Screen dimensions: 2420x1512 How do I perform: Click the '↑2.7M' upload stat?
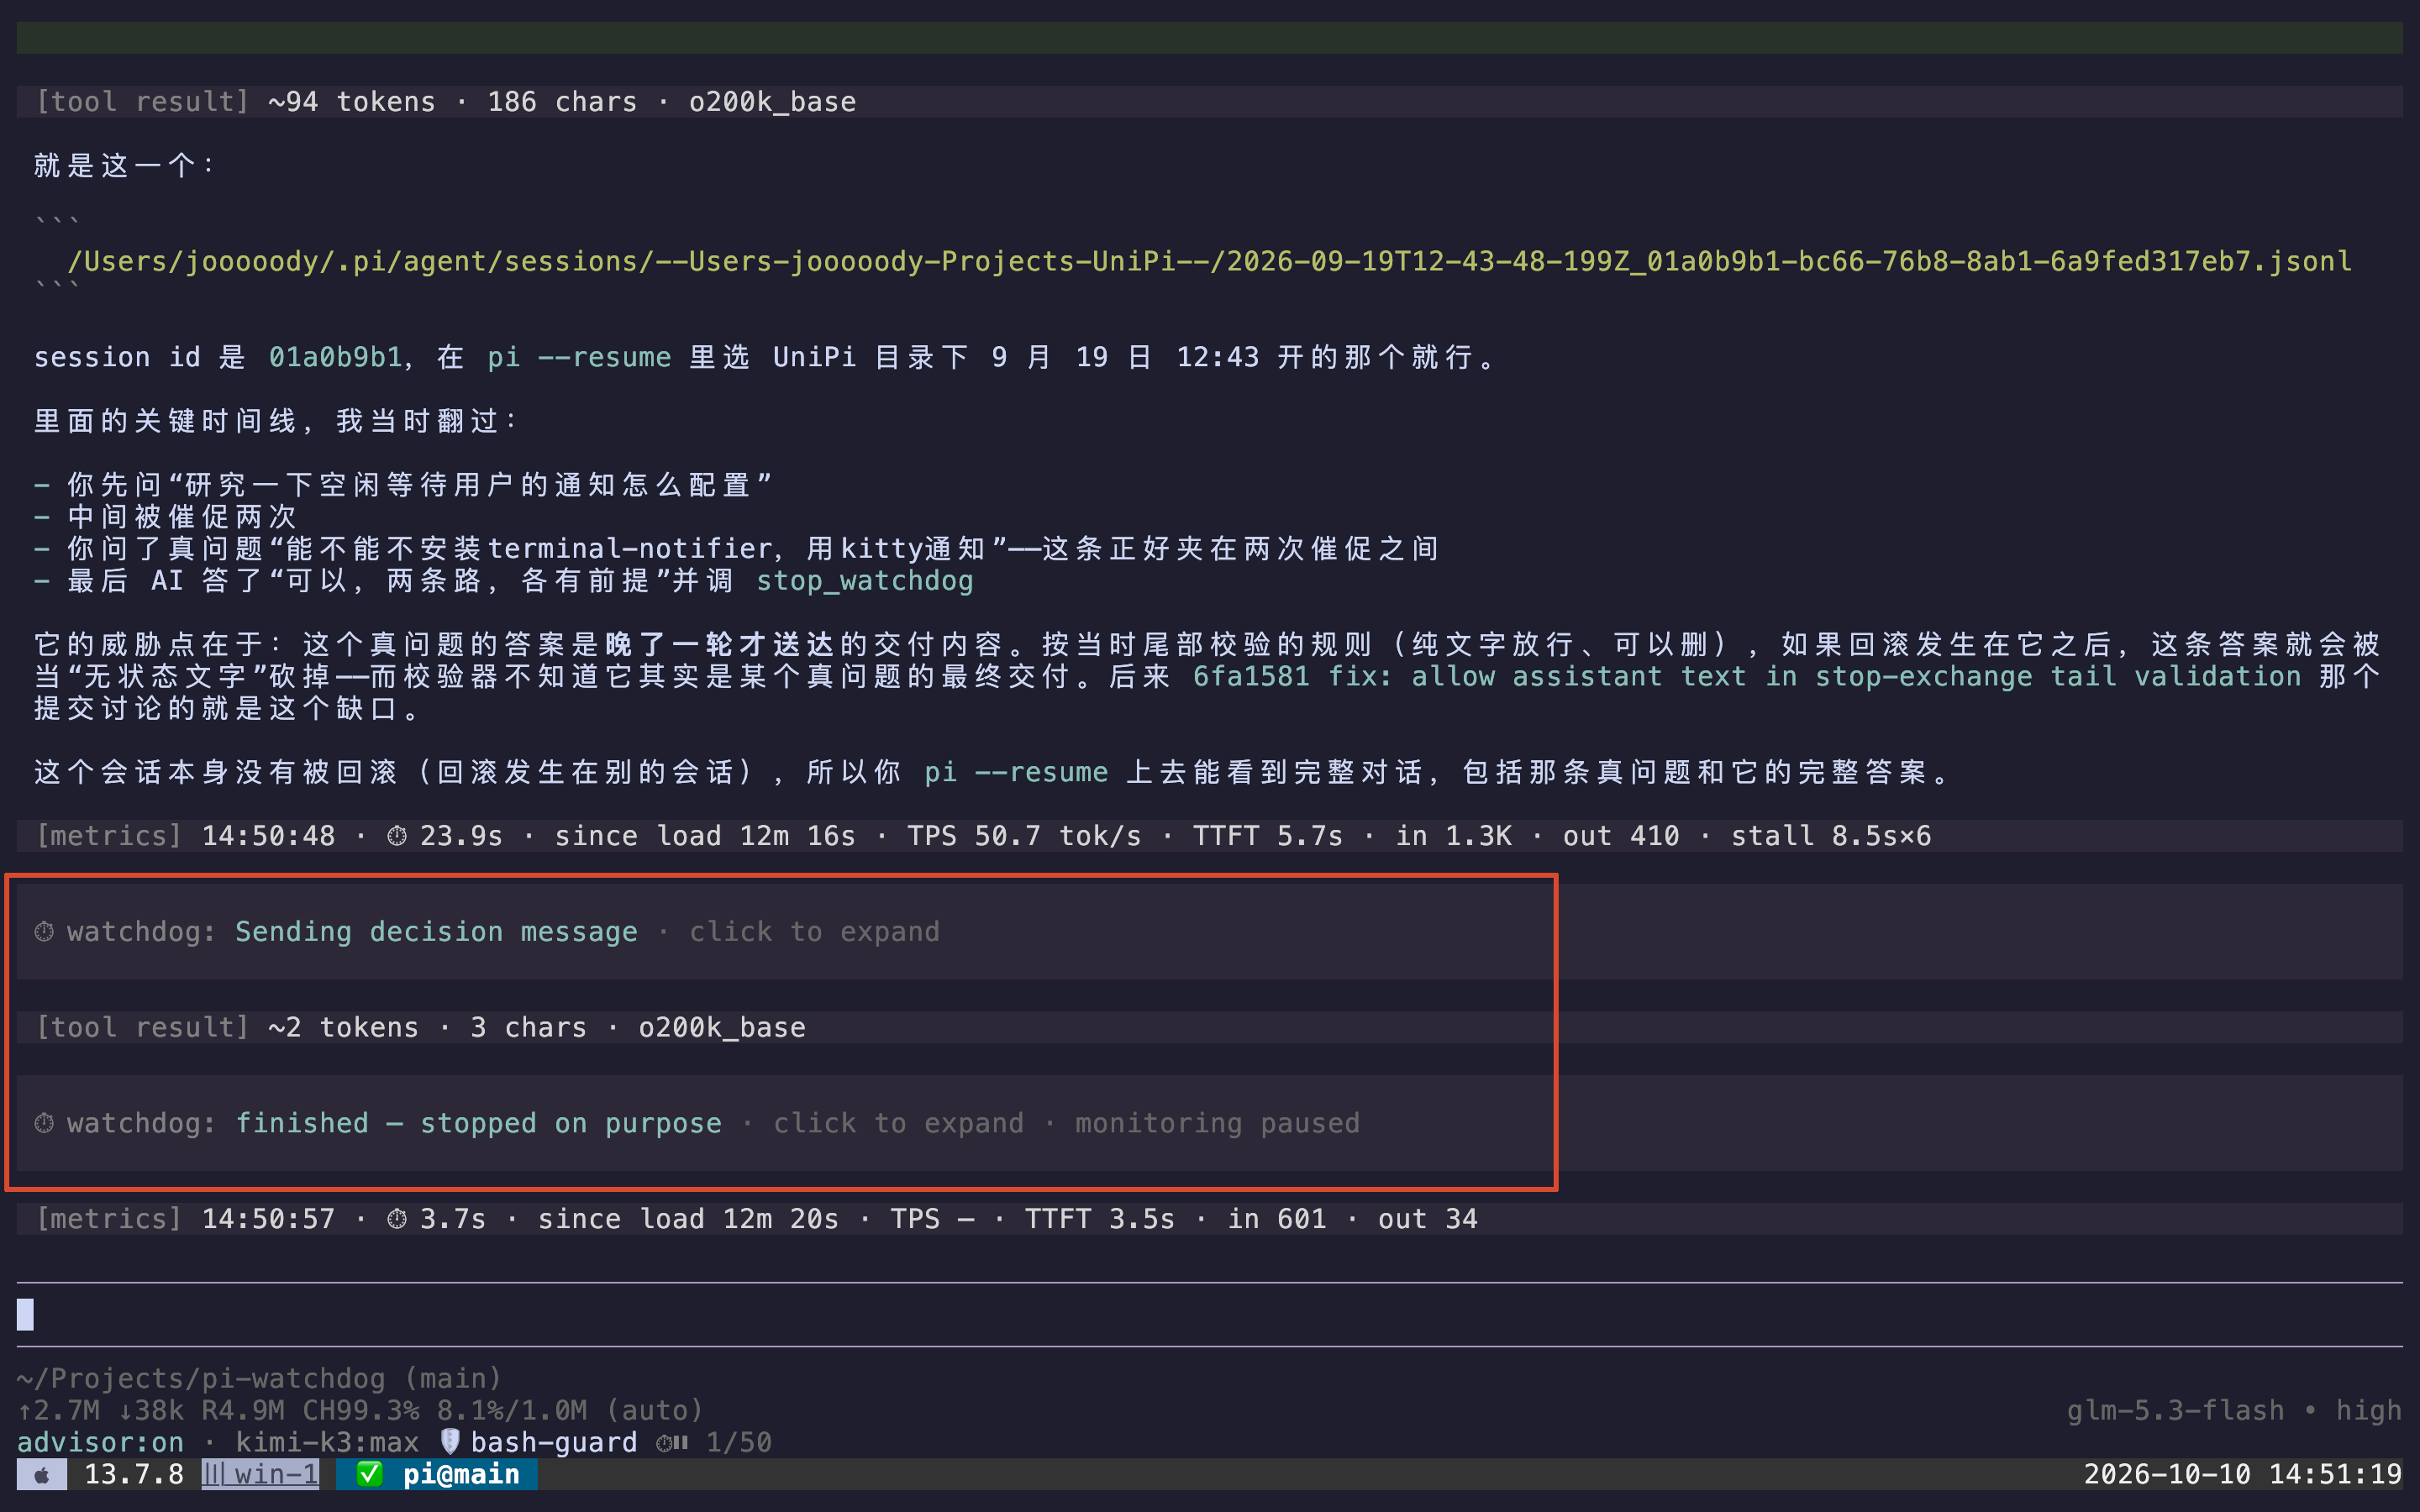pyautogui.click(x=59, y=1410)
